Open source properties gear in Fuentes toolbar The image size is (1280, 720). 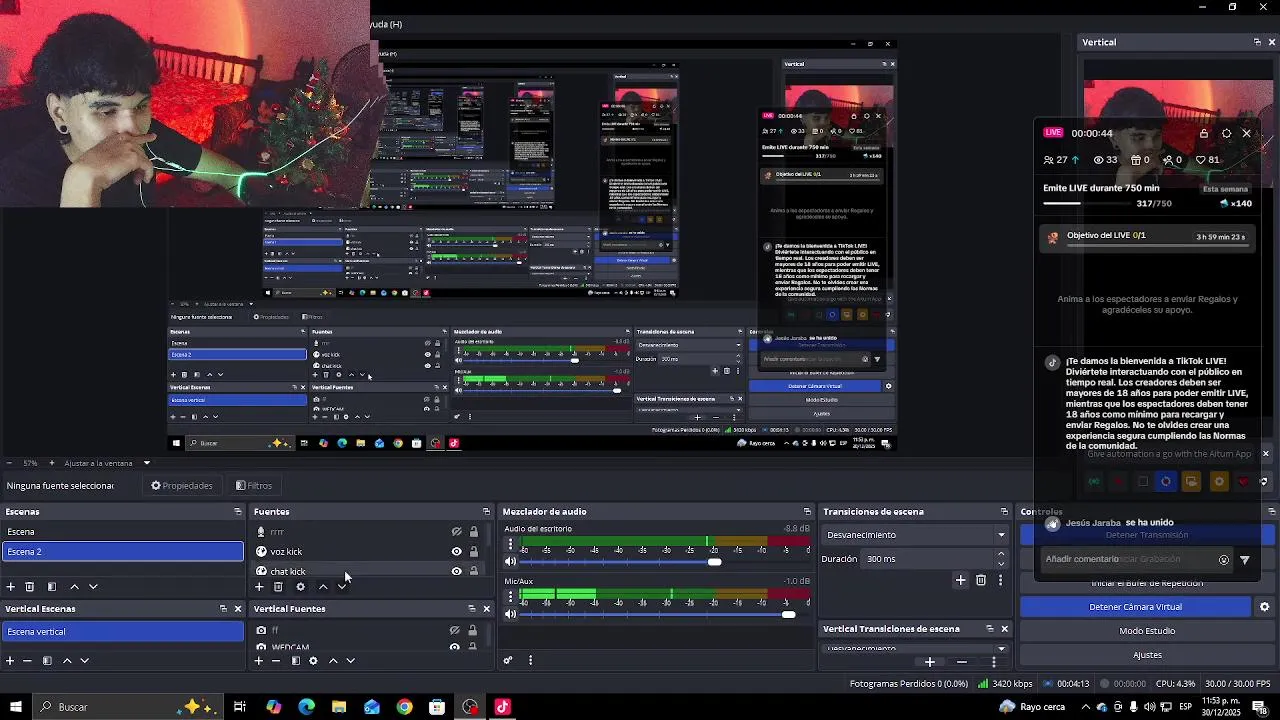300,587
